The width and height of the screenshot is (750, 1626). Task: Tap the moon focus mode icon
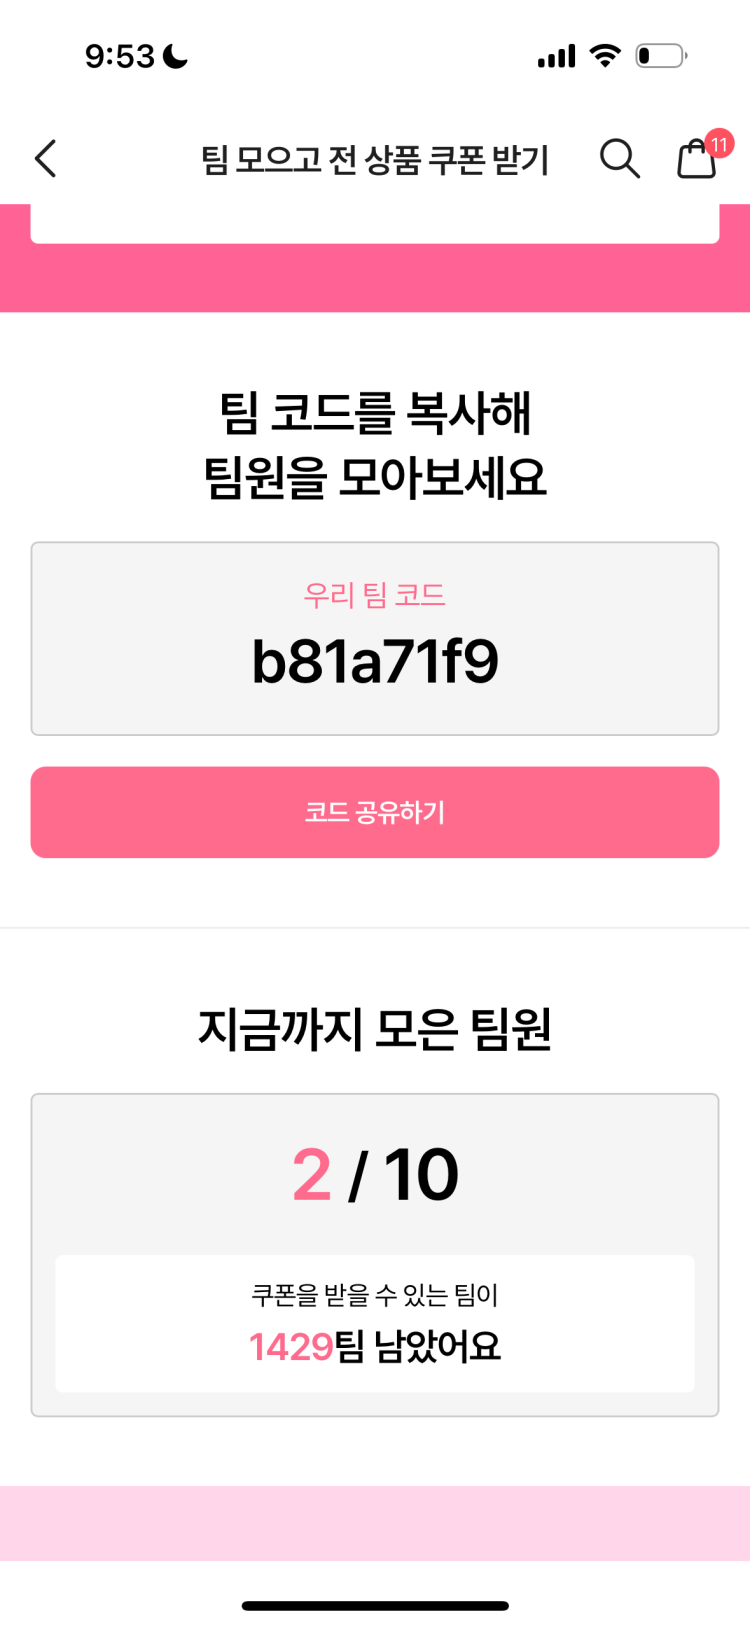(x=176, y=56)
